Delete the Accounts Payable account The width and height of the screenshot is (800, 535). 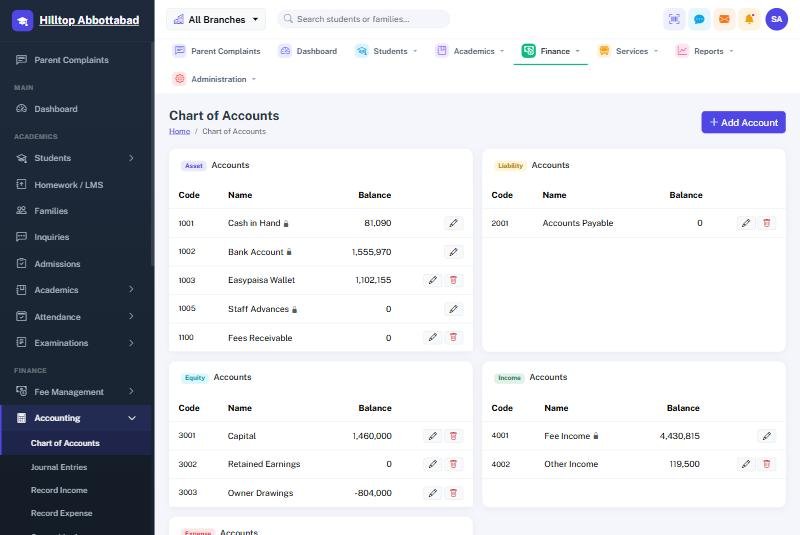(766, 223)
